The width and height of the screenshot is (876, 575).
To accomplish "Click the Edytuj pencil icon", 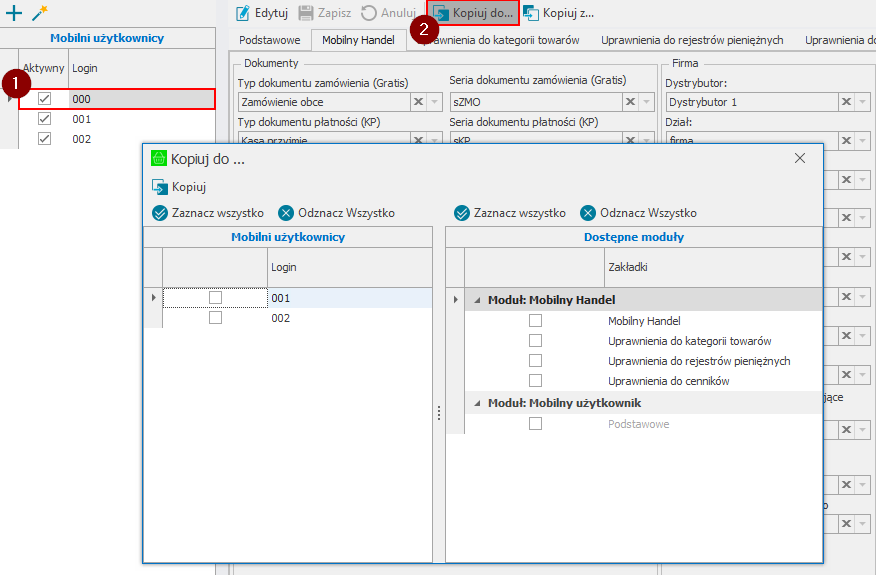I will (242, 13).
